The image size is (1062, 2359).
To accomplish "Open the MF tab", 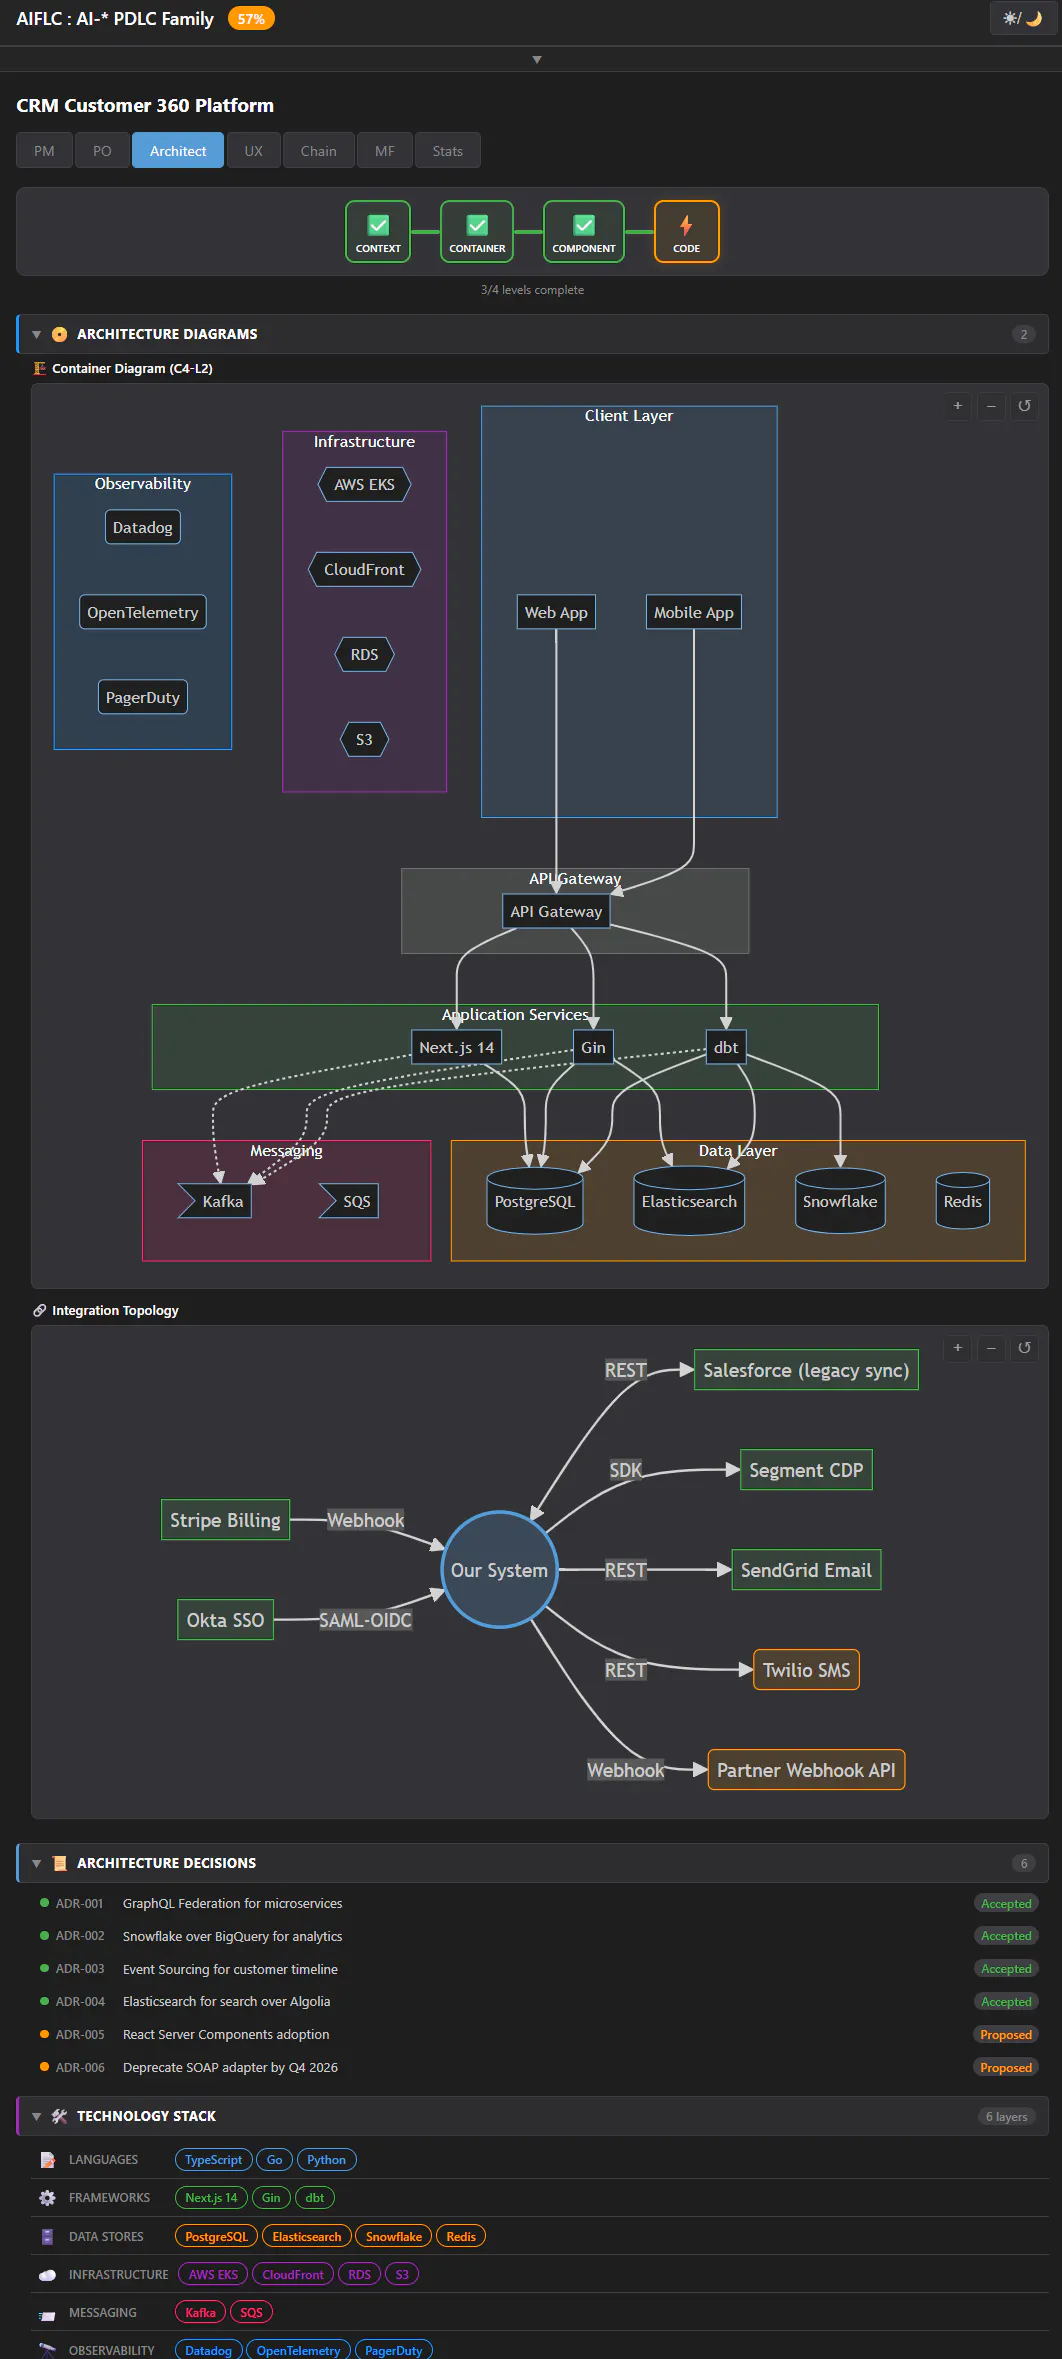I will tap(385, 151).
